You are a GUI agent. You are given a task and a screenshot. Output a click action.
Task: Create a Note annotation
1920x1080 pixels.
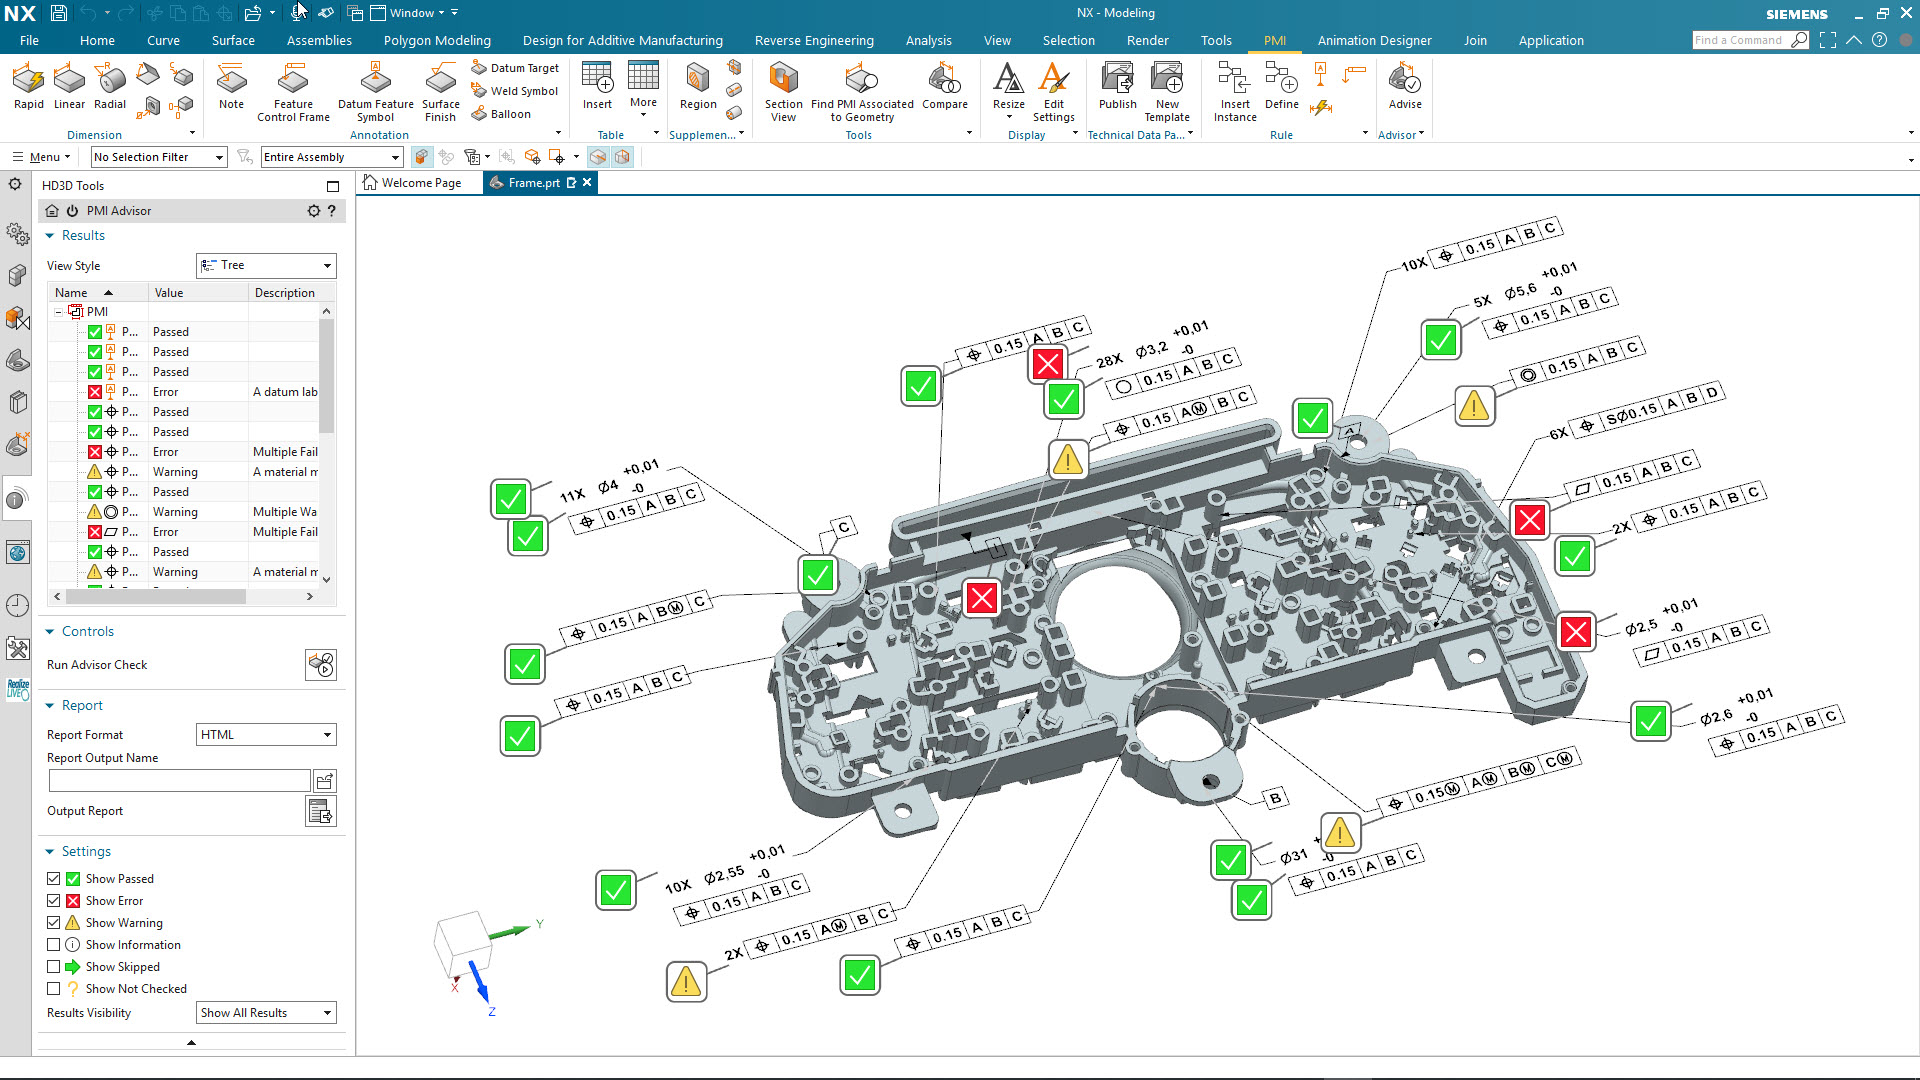pyautogui.click(x=231, y=90)
